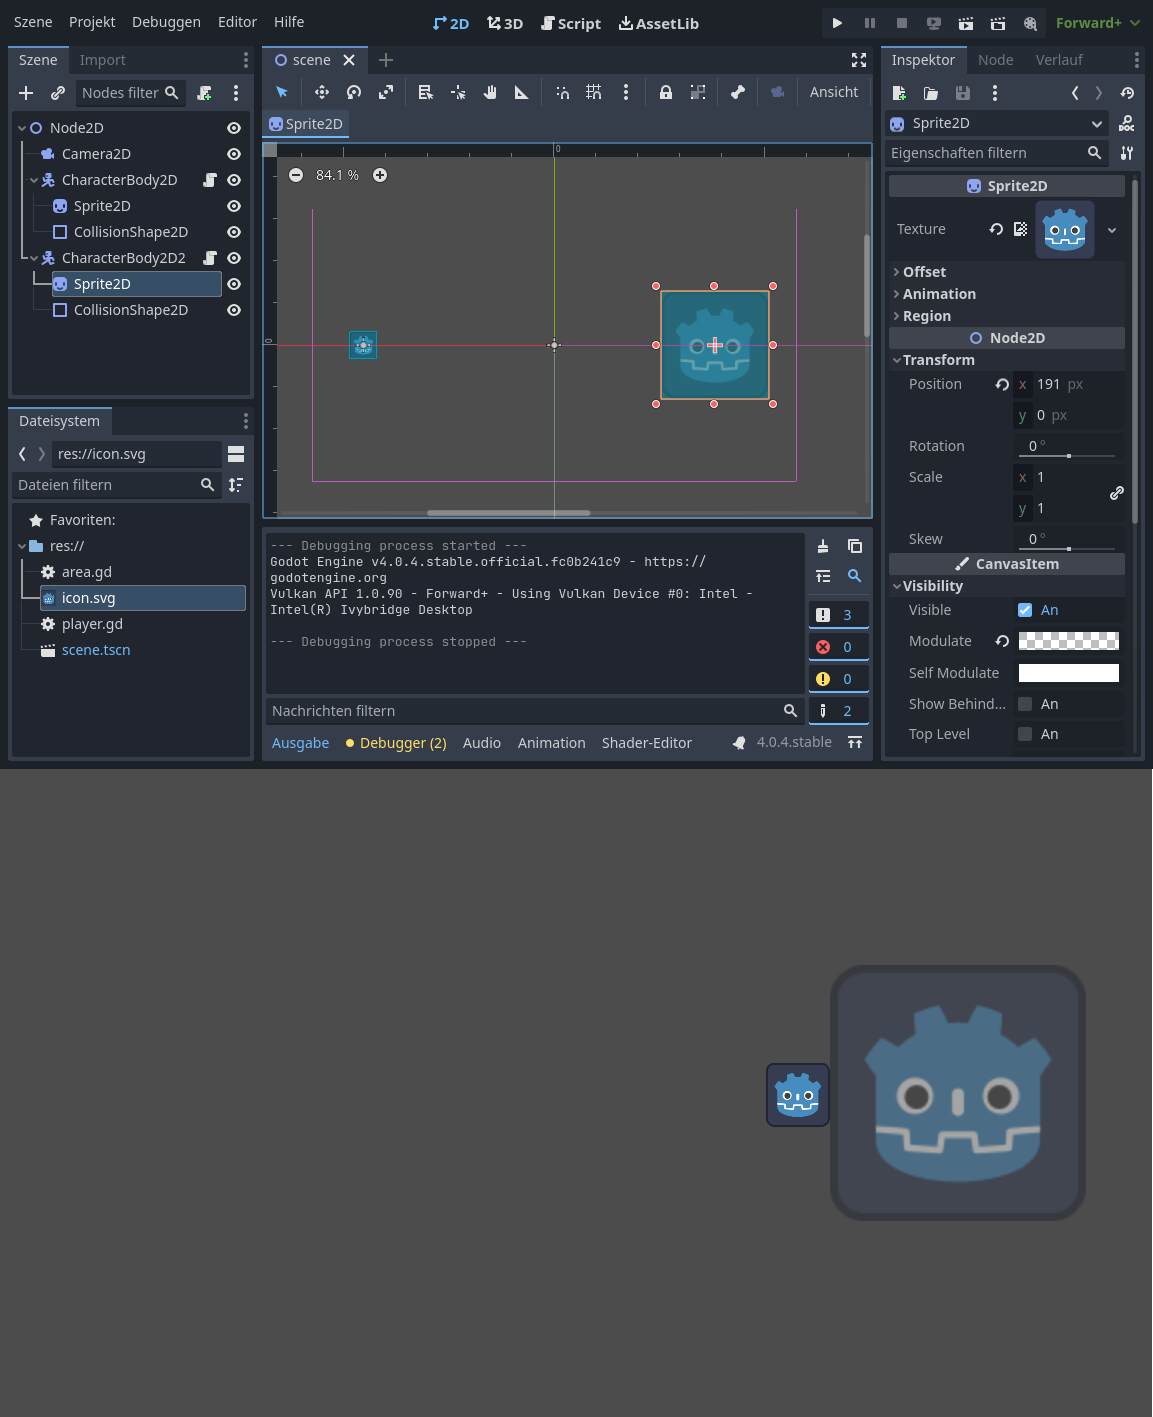
Task: Switch to the Node tab
Action: (995, 60)
